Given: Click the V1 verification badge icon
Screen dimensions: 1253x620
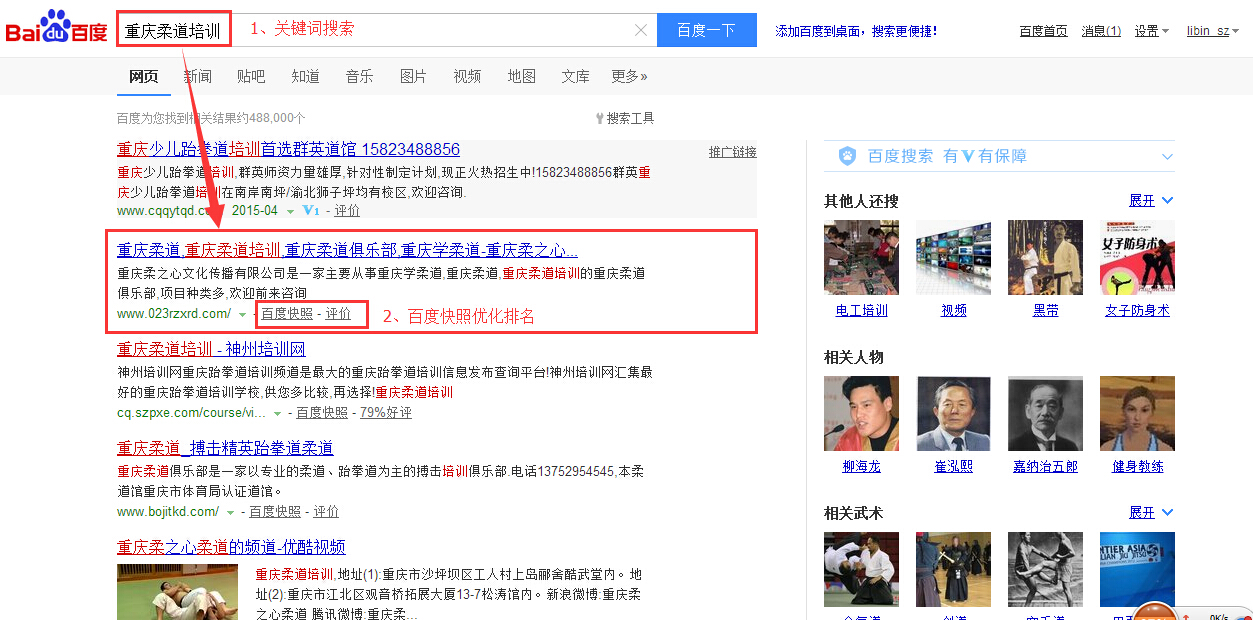Looking at the screenshot, I should (x=310, y=211).
